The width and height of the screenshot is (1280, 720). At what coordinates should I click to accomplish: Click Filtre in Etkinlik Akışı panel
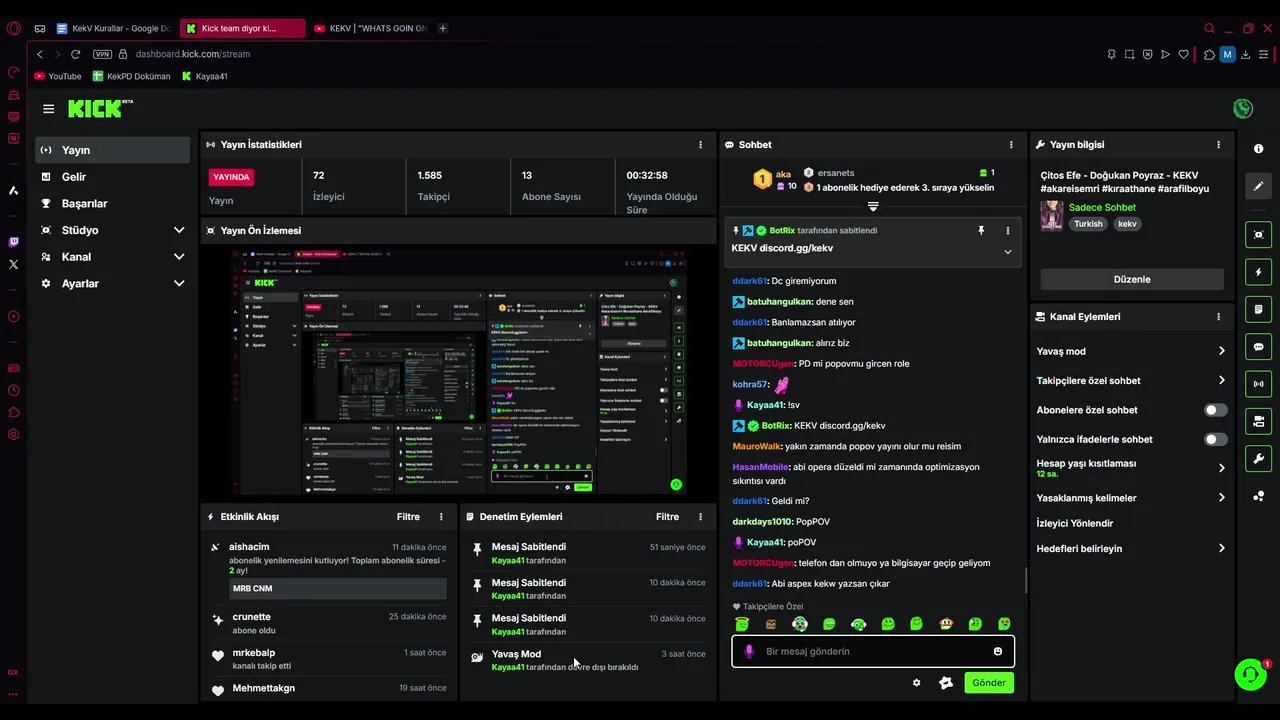(x=408, y=517)
